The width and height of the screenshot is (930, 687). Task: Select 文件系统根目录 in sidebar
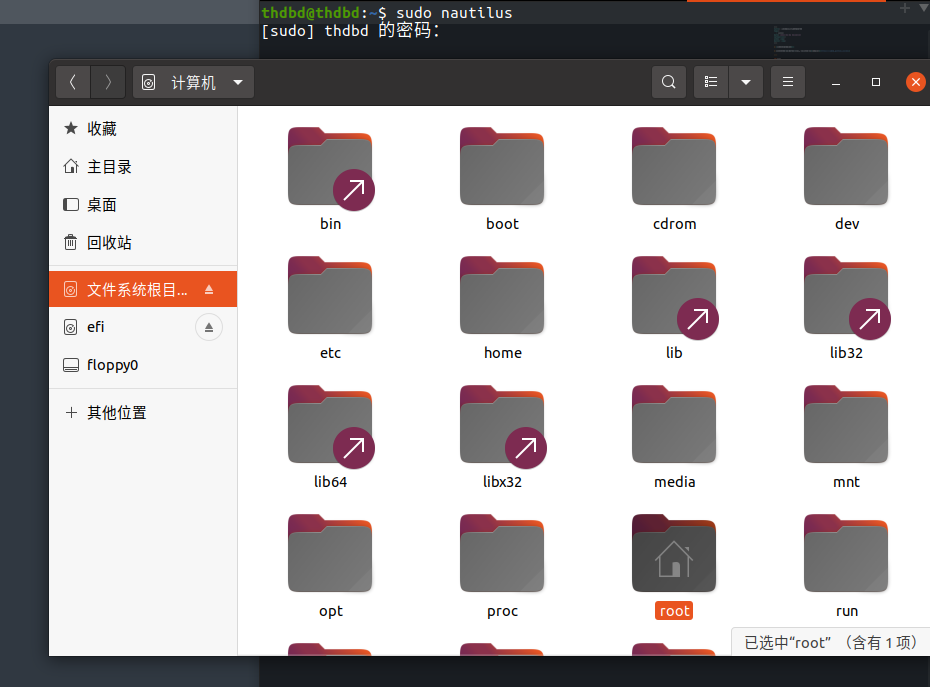point(143,290)
